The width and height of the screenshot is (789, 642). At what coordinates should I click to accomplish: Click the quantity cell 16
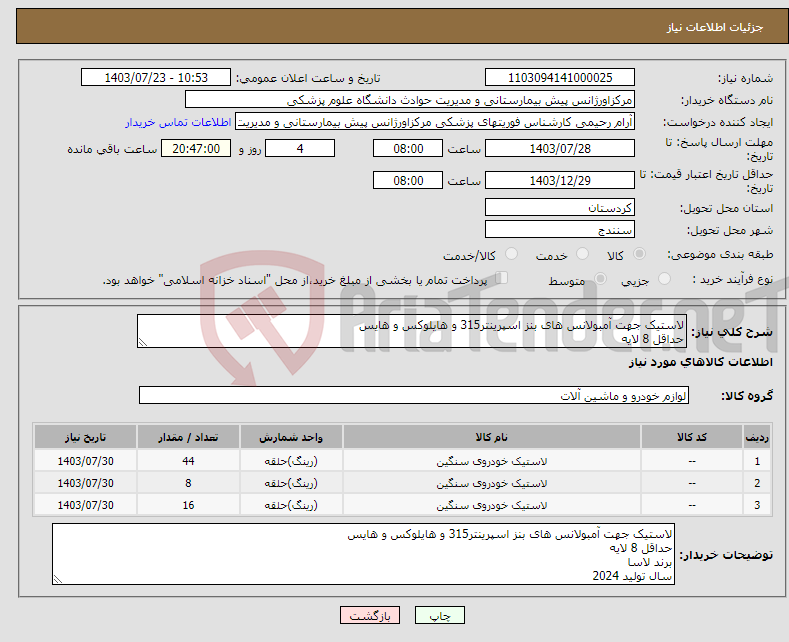[x=188, y=505]
